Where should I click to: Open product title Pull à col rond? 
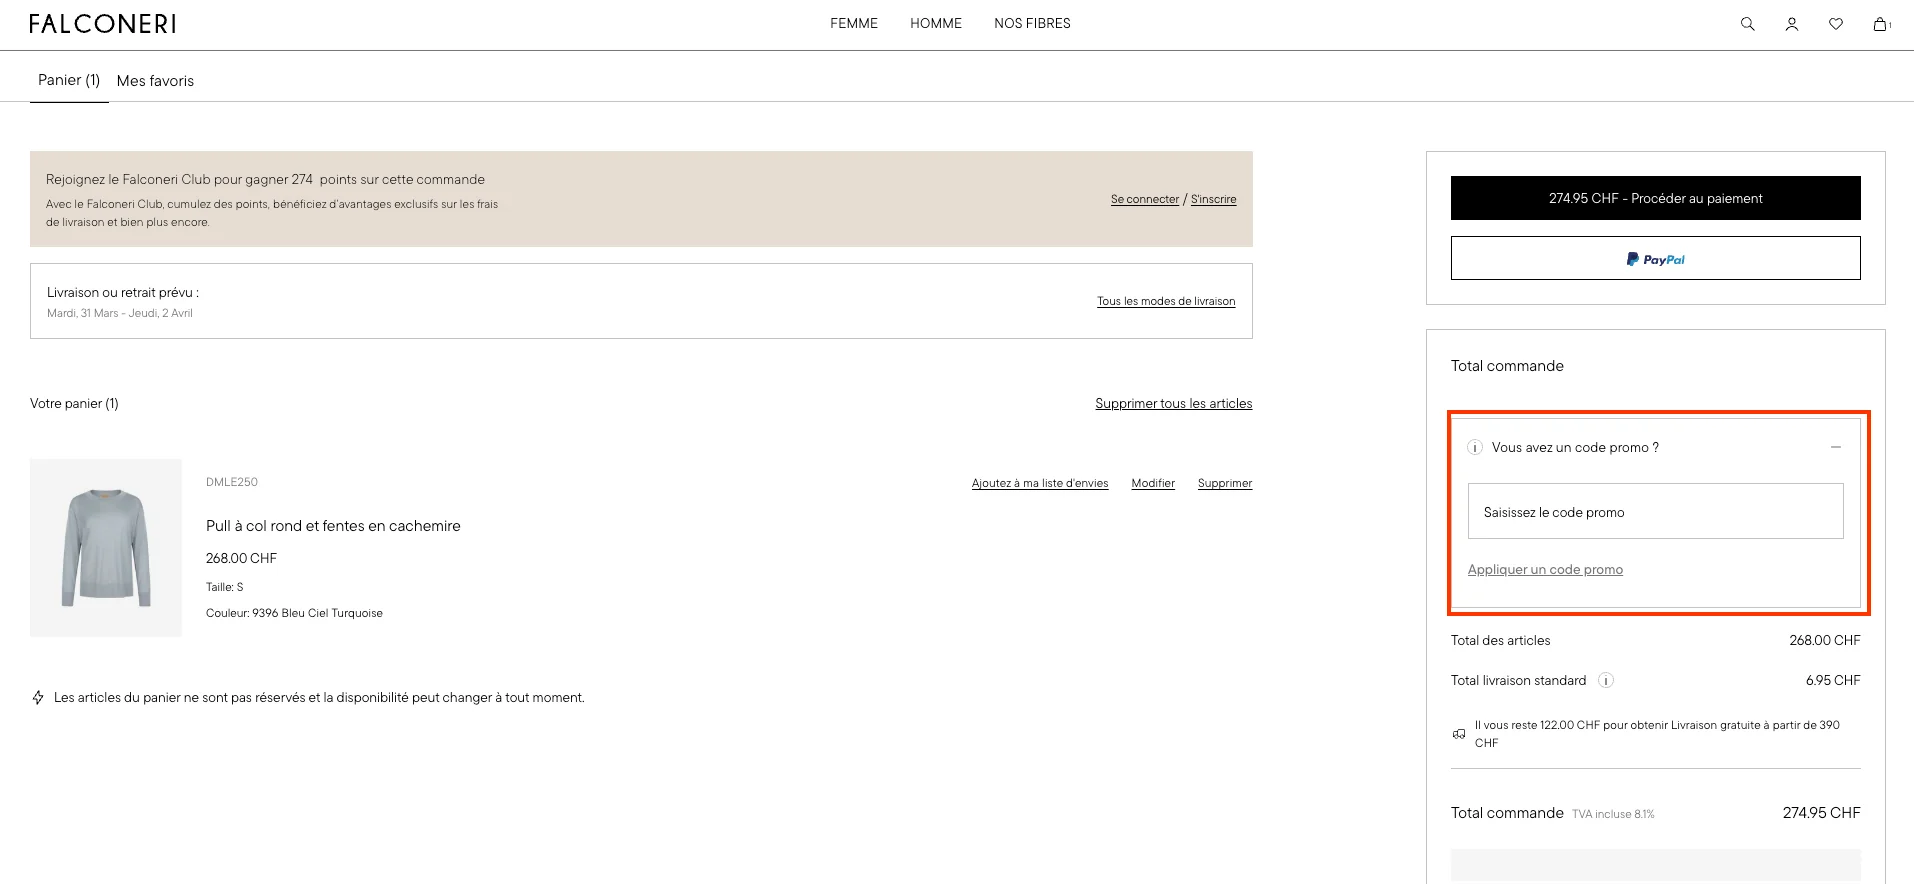[x=333, y=526]
